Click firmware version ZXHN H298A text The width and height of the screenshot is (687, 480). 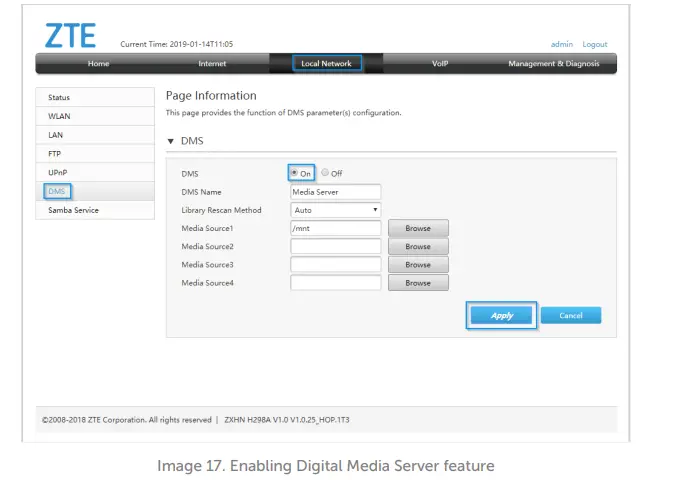[x=287, y=420]
